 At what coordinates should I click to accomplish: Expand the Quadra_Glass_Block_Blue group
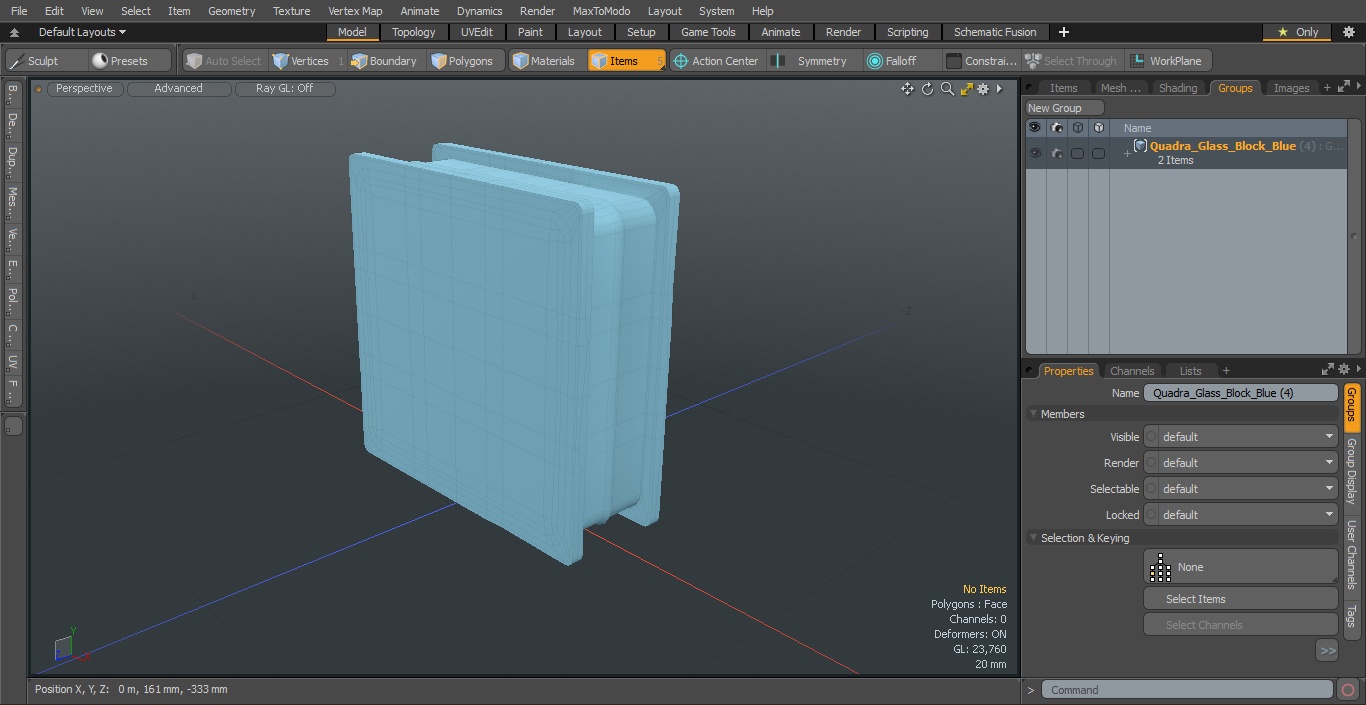pyautogui.click(x=1127, y=154)
